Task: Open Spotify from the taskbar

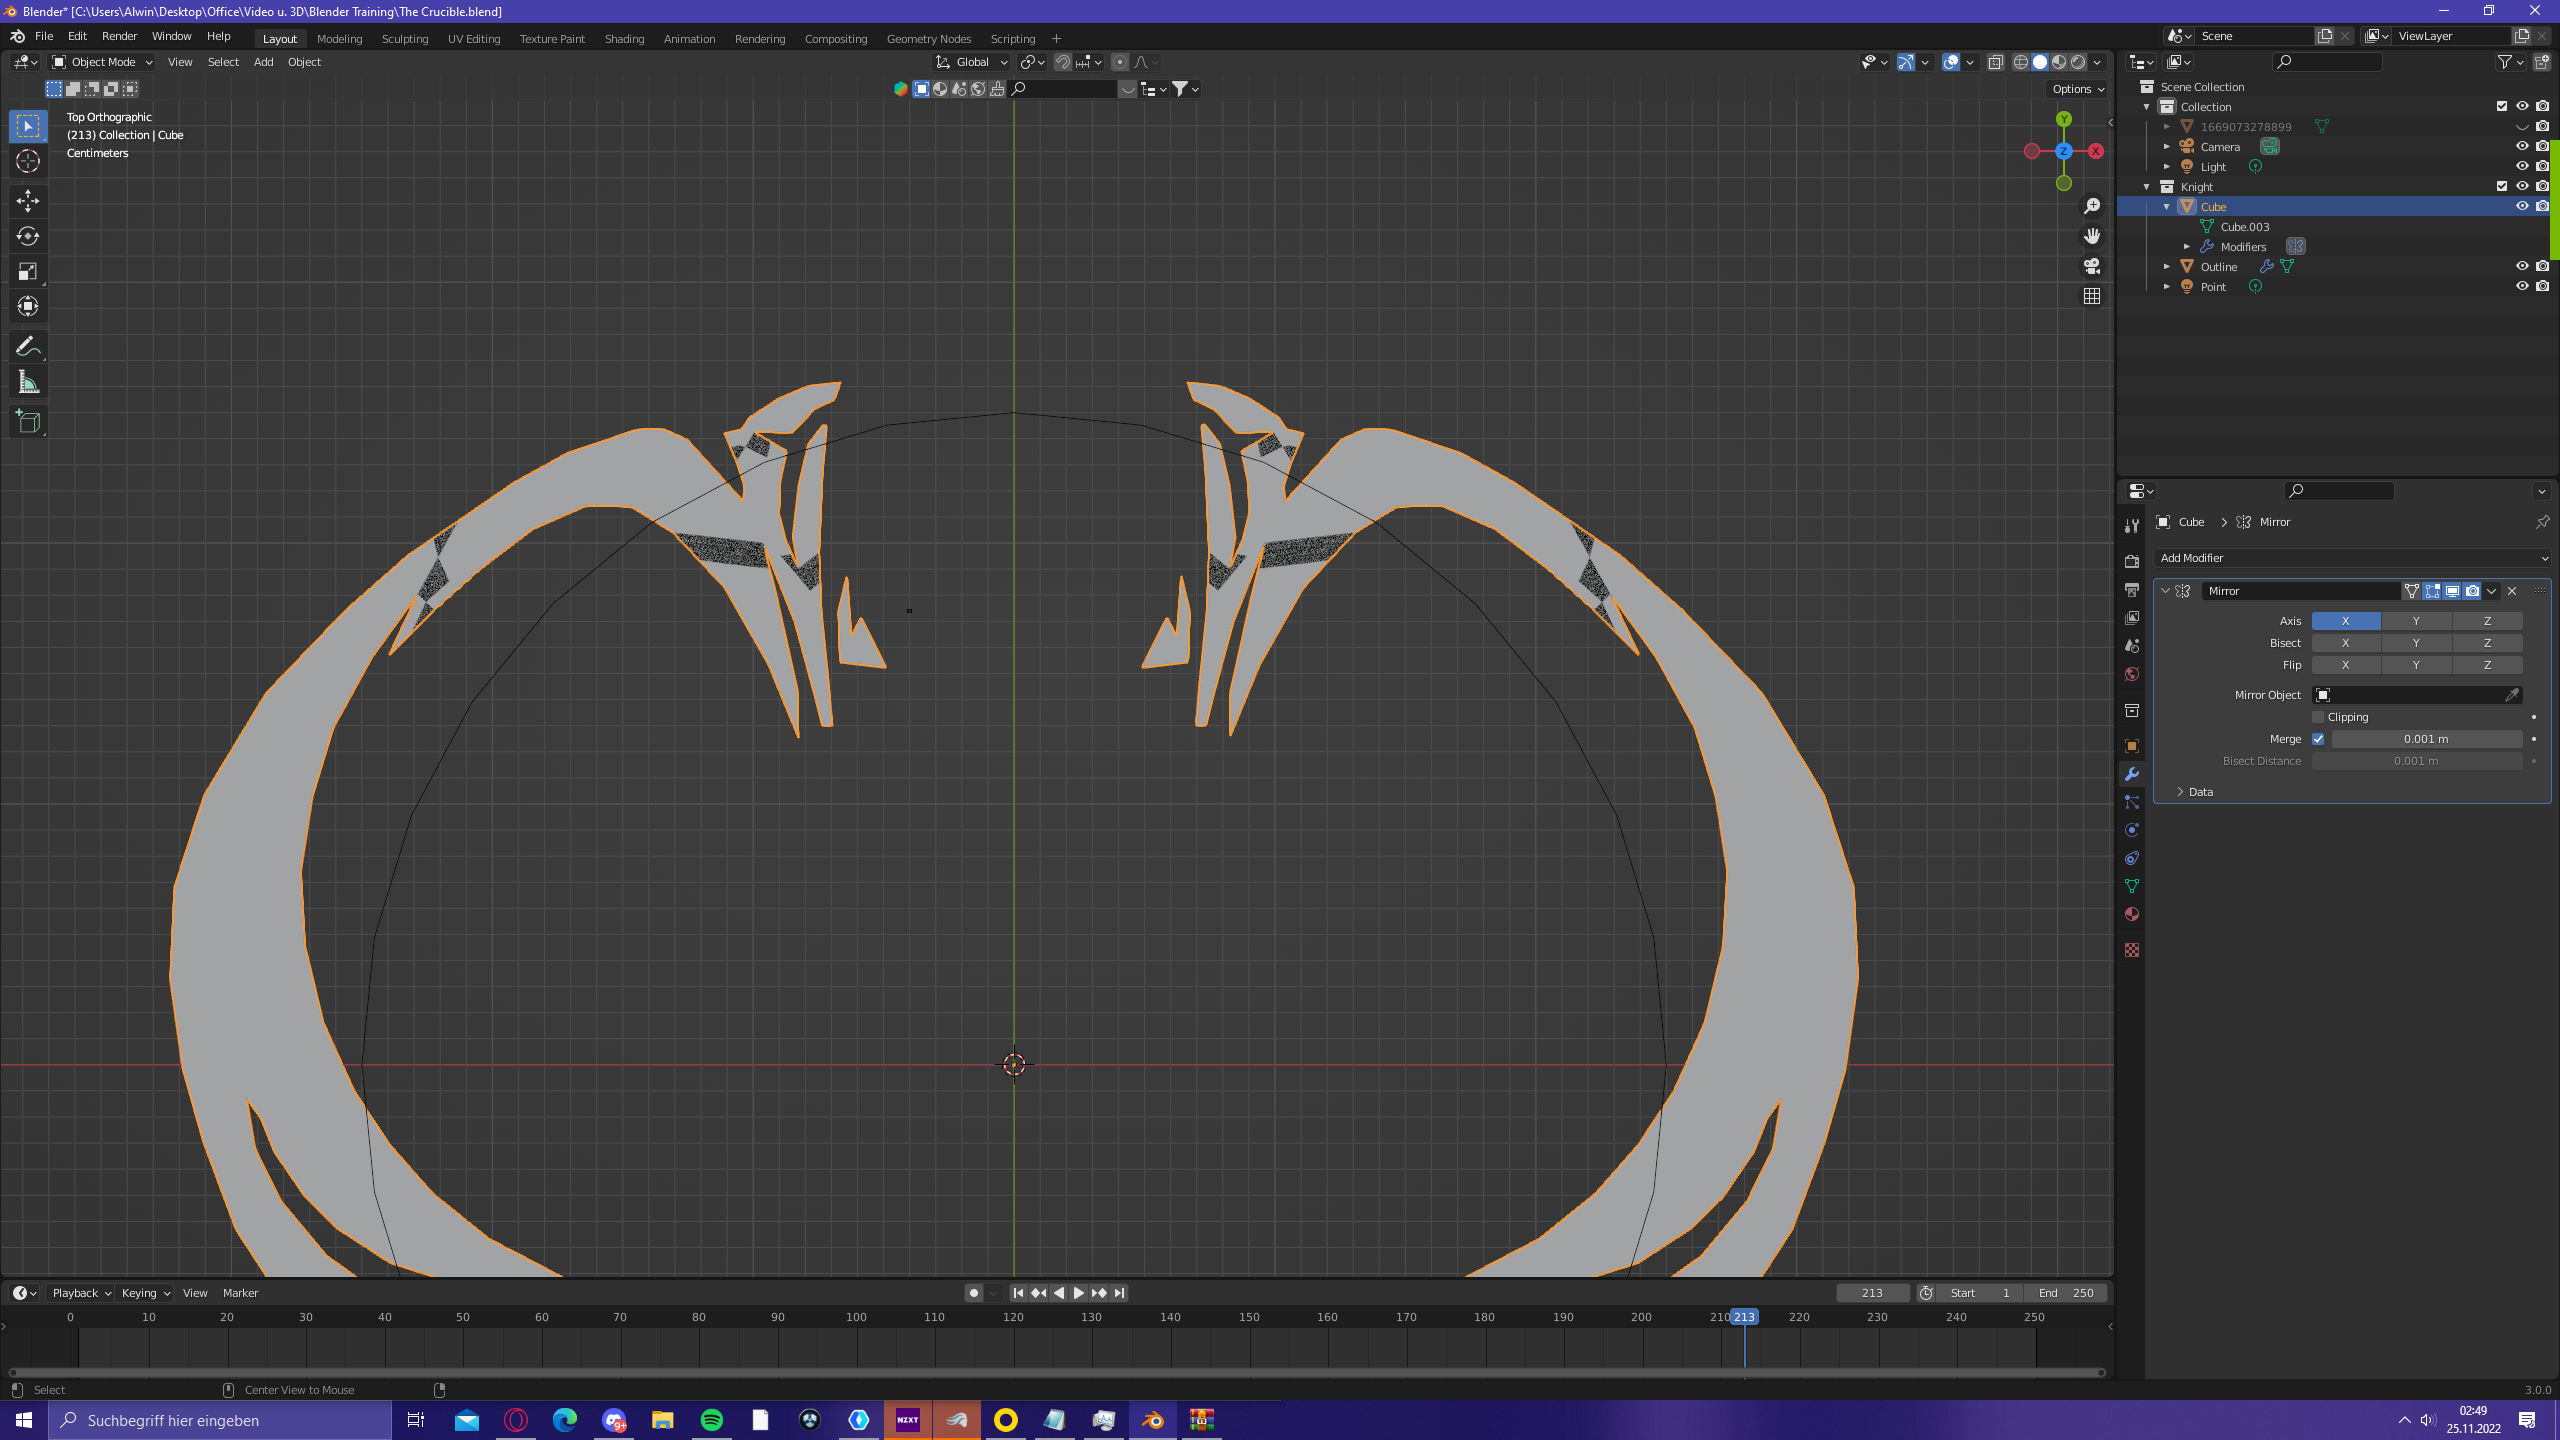Action: point(711,1420)
